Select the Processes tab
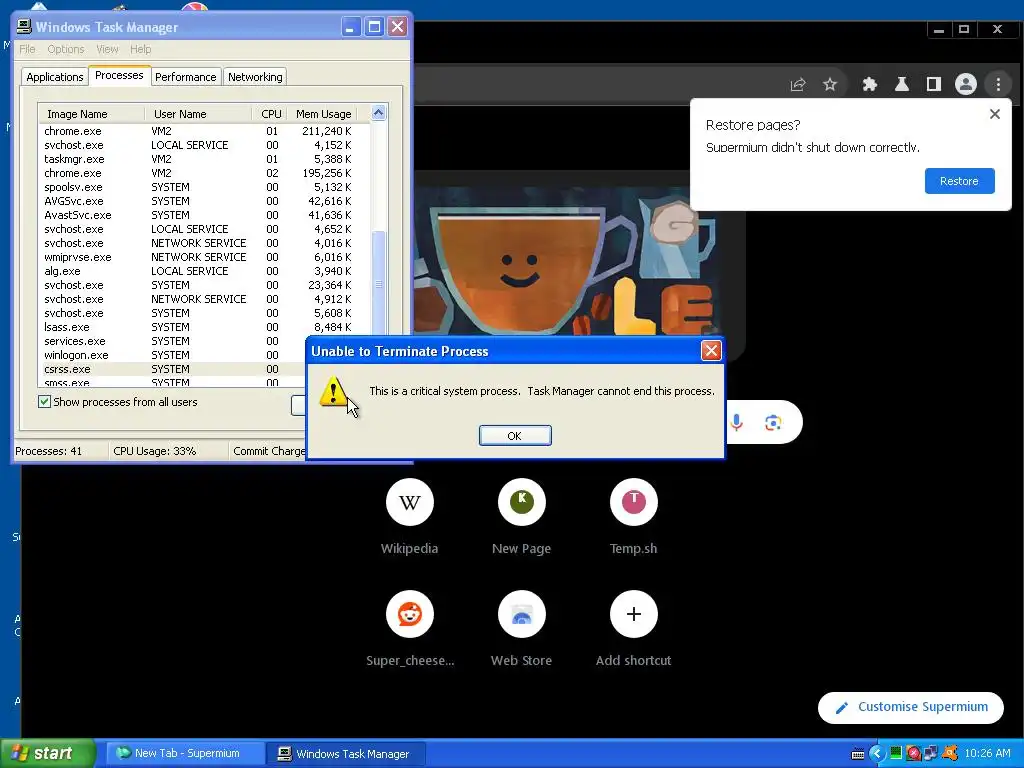1024x768 pixels. coord(119,75)
